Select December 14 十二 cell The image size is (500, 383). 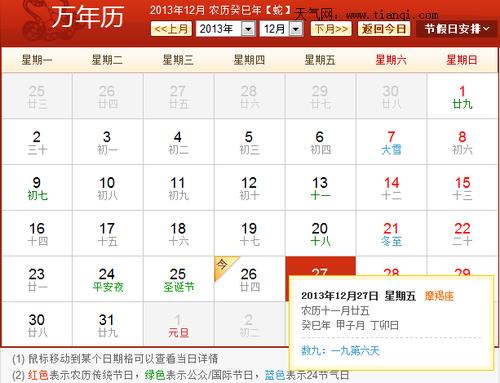tap(391, 188)
